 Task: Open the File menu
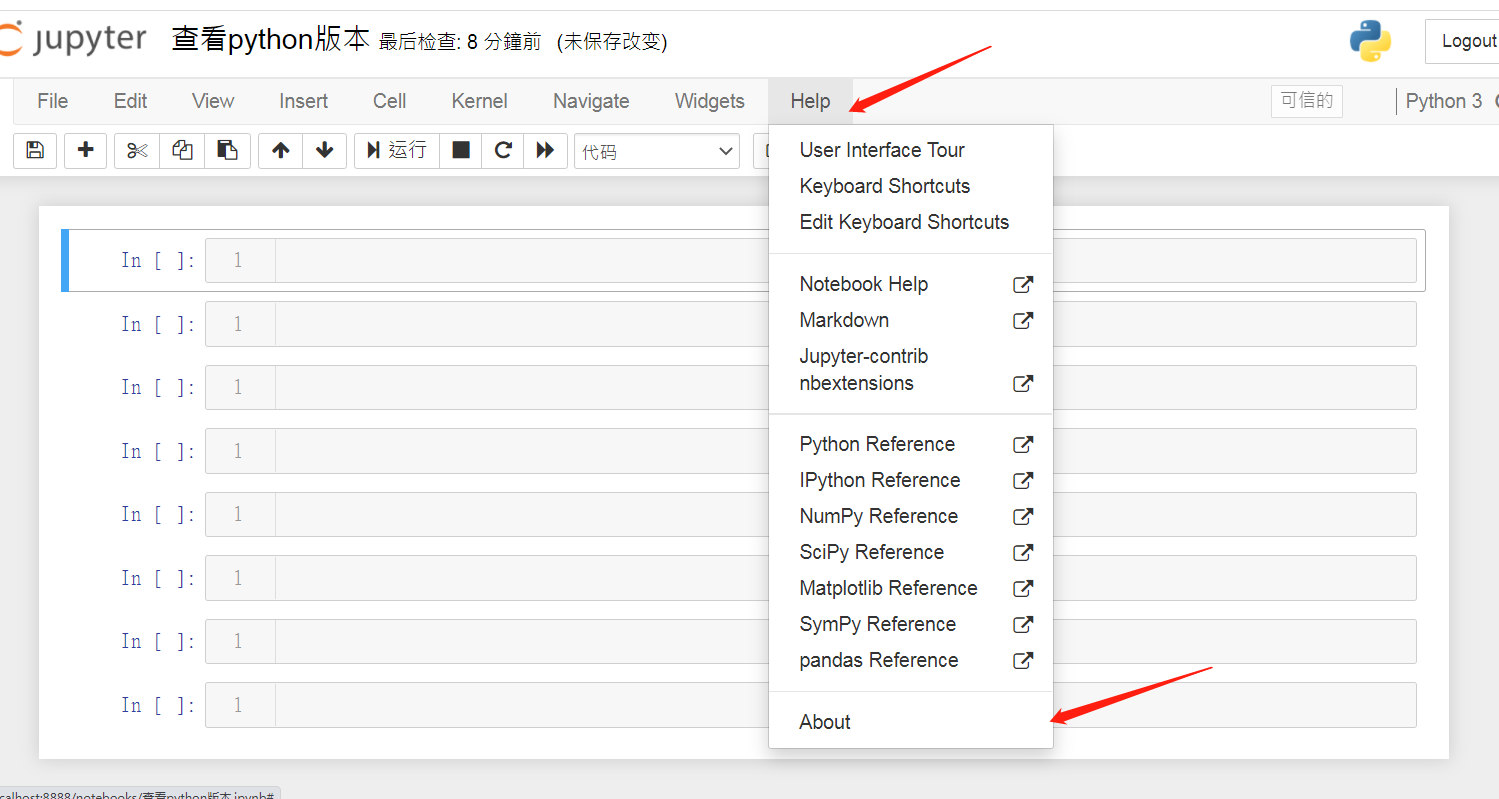(52, 101)
